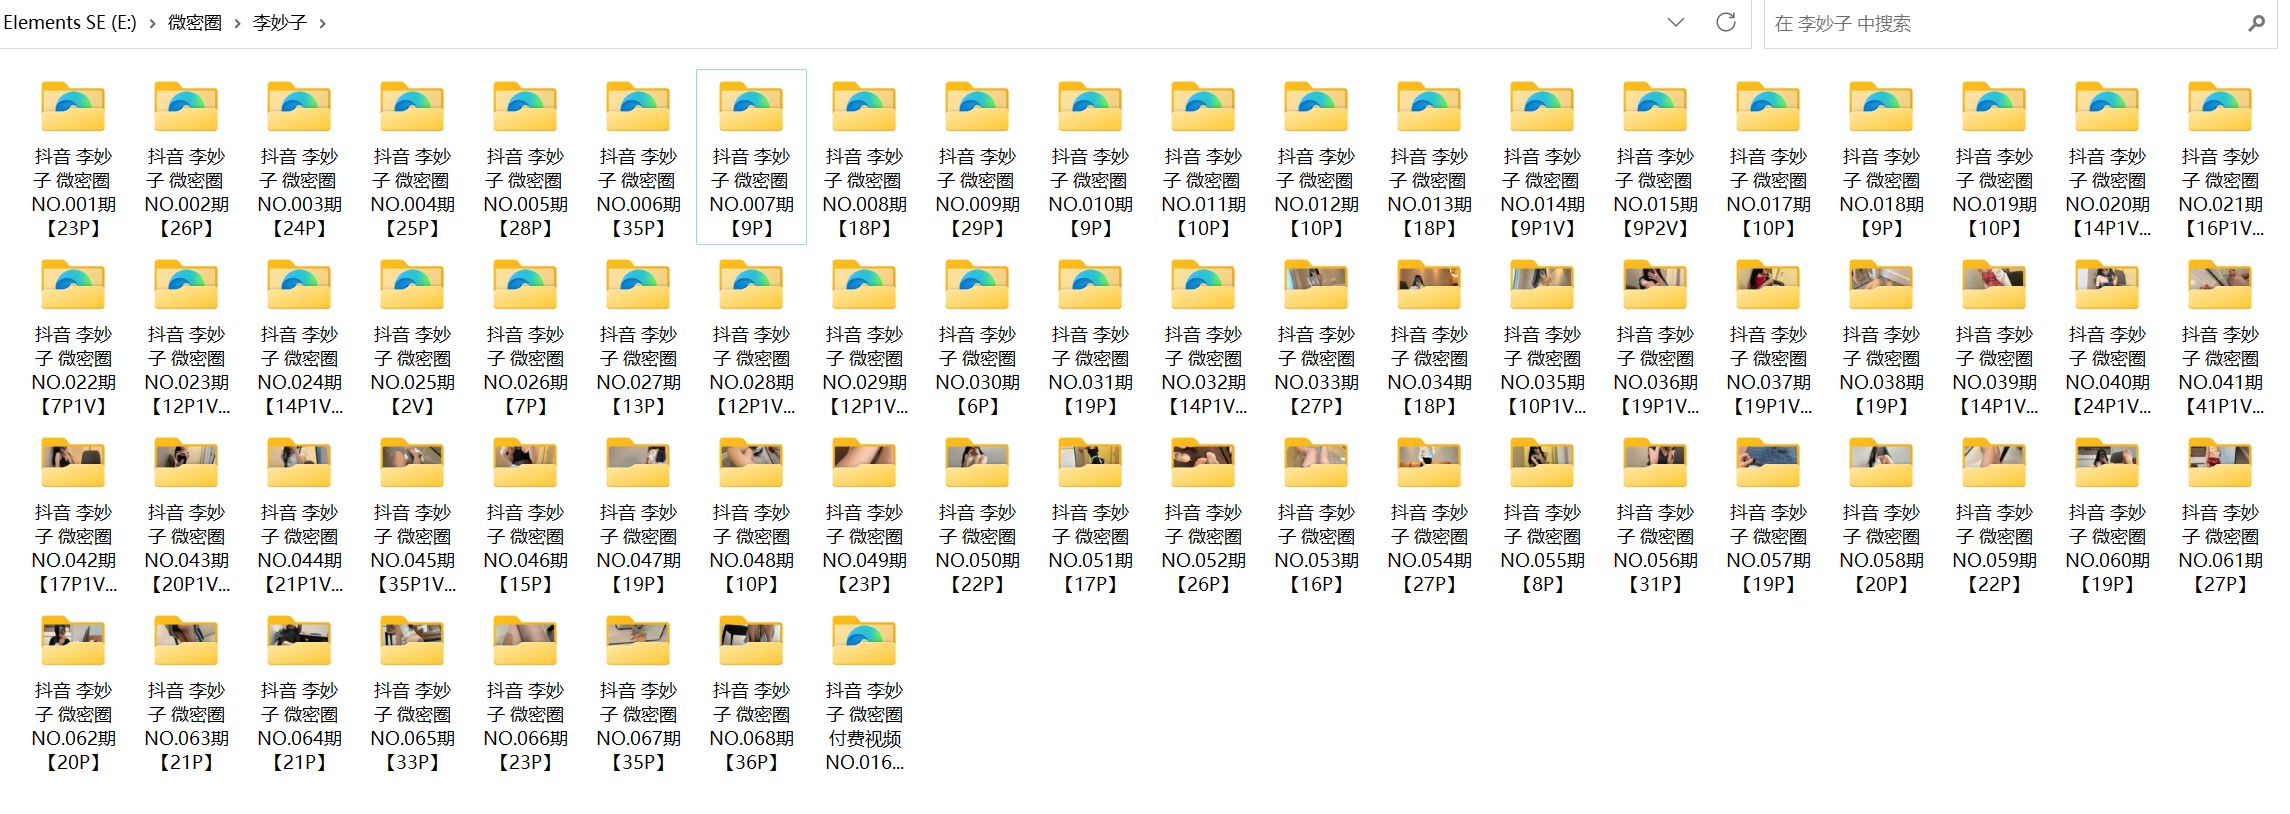Screen dimensions: 2290x814
Task: Select thumbnail folder NO.050期【22P】
Action: [x=977, y=514]
